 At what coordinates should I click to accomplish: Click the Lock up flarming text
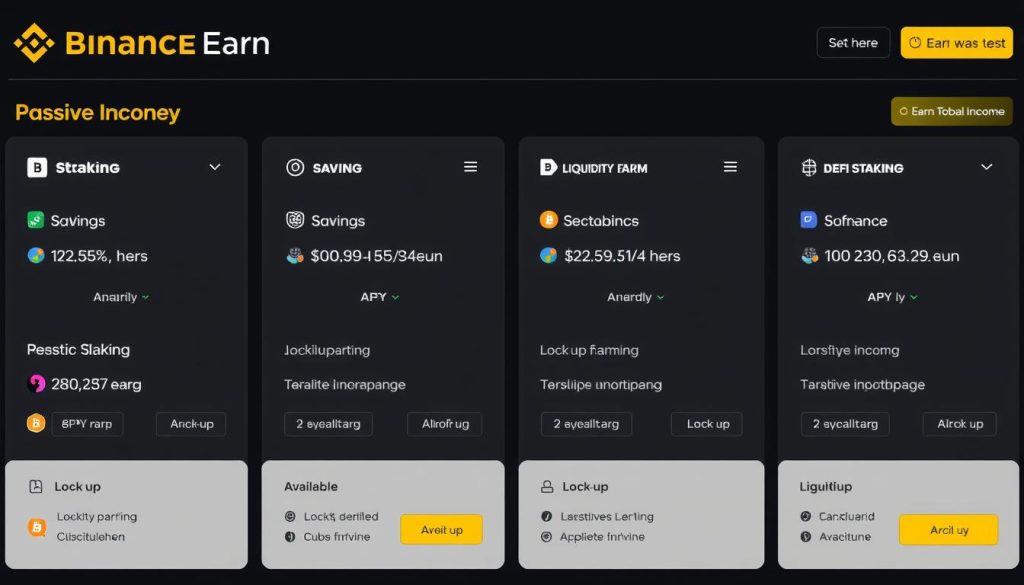tap(589, 351)
